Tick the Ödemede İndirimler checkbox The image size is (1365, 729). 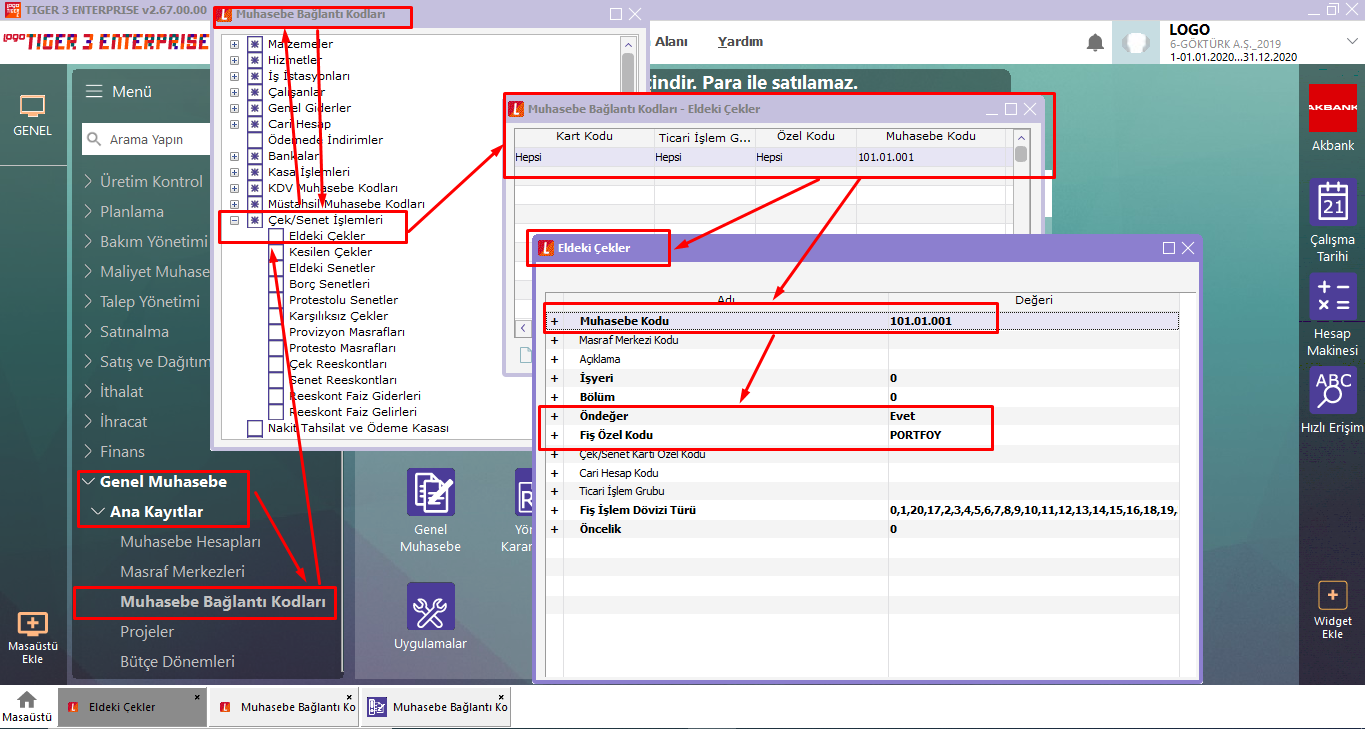[255, 140]
